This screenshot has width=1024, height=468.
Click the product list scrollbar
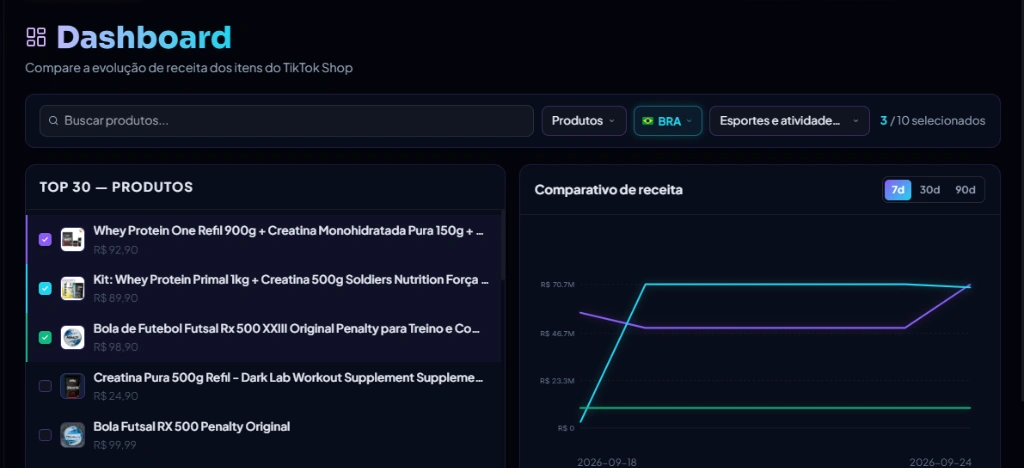pos(503,245)
